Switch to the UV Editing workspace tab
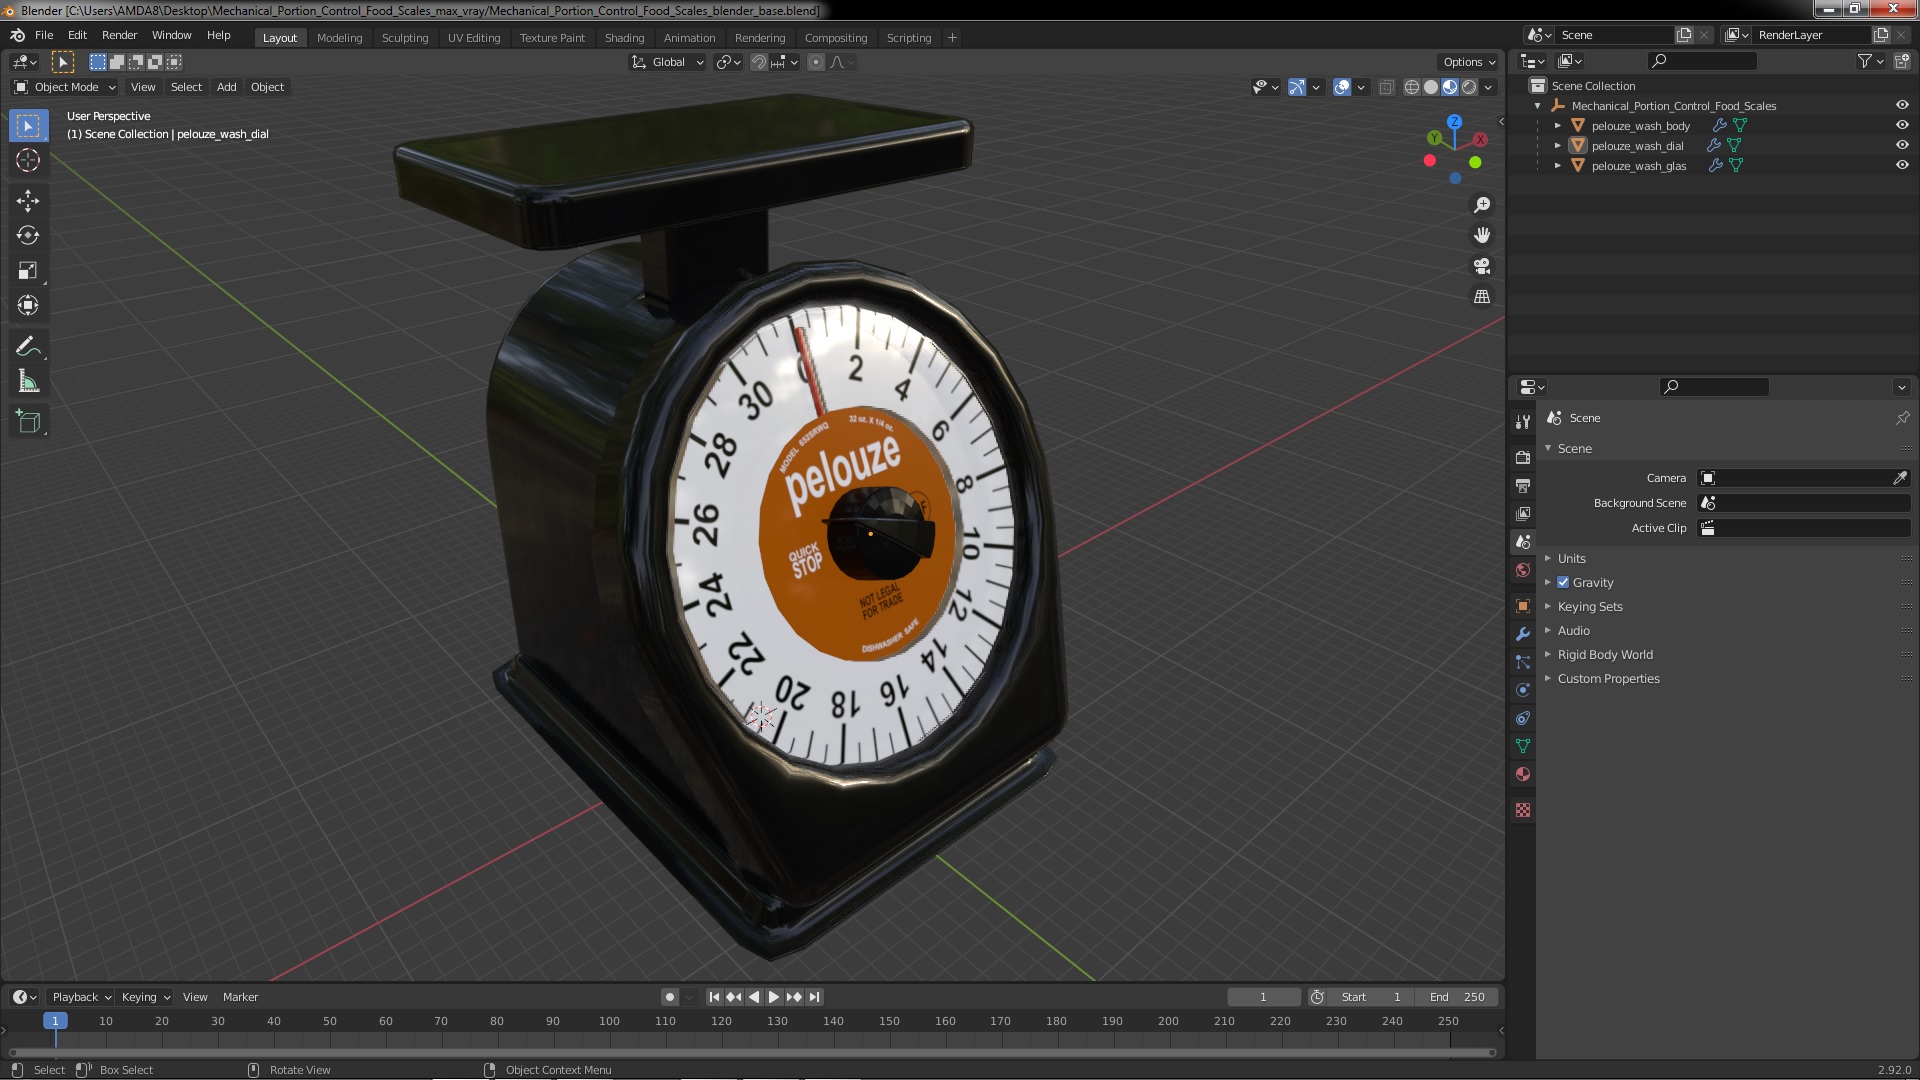Image resolution: width=1920 pixels, height=1080 pixels. pyautogui.click(x=474, y=38)
